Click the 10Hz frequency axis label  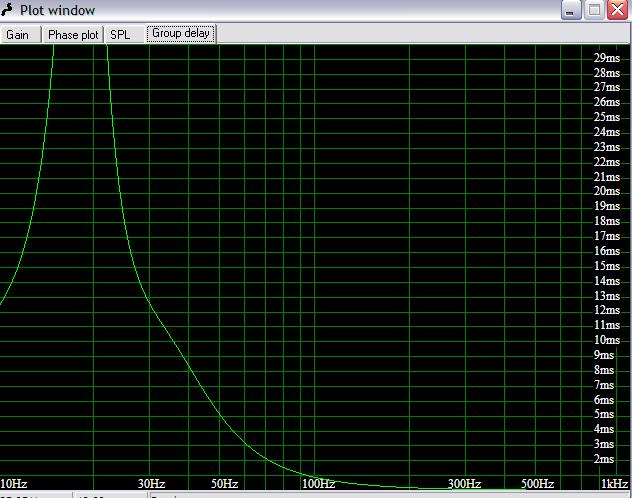pyautogui.click(x=14, y=483)
